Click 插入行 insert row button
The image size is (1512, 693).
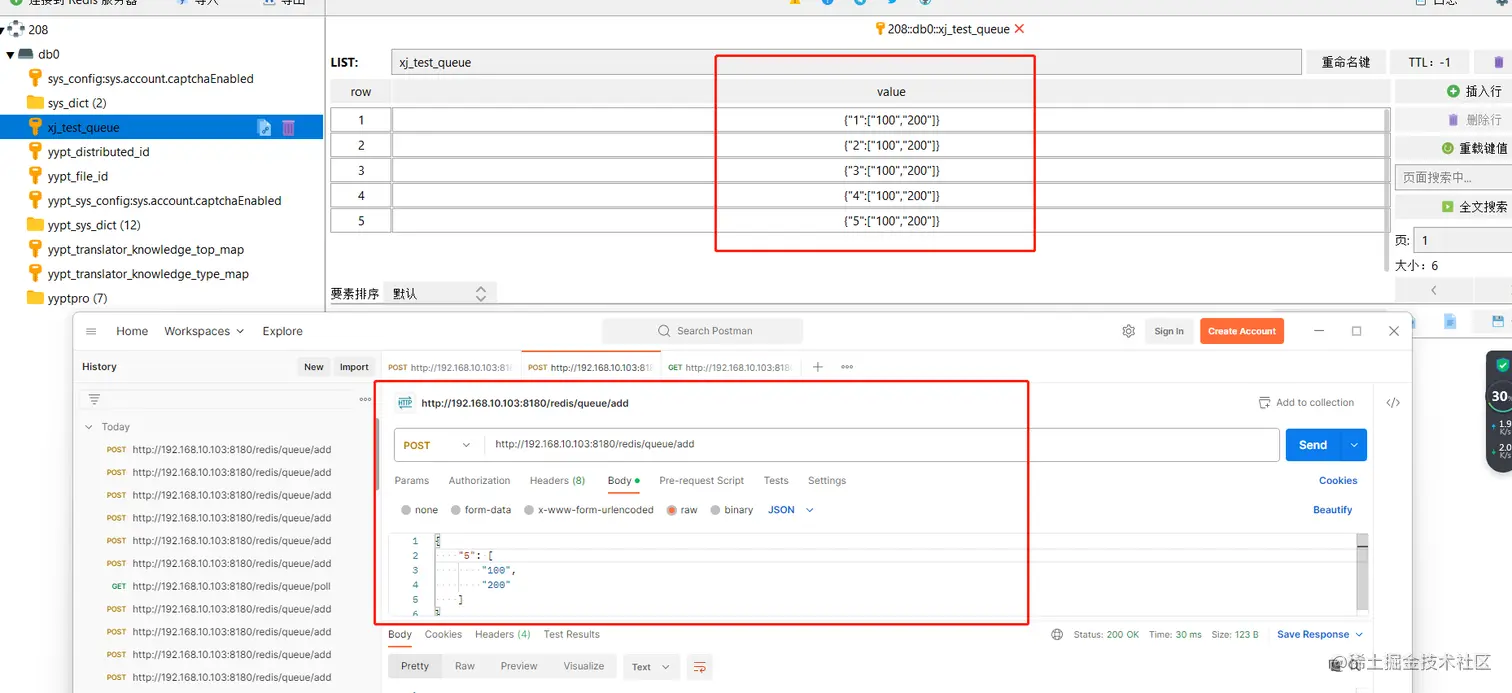pos(1474,91)
